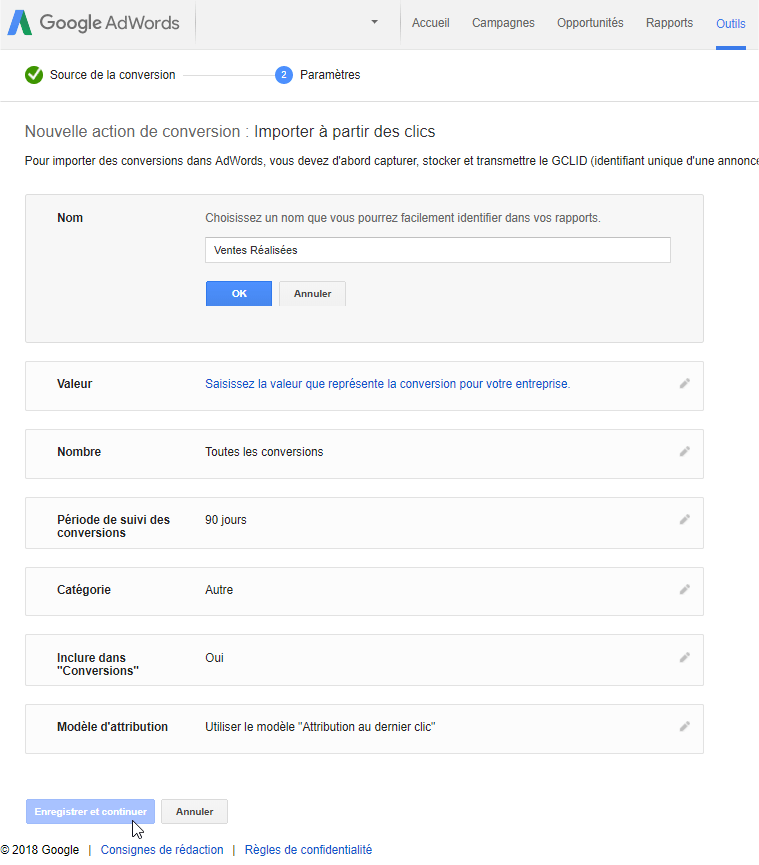
Task: Click the Nom section label
Action: 70,217
